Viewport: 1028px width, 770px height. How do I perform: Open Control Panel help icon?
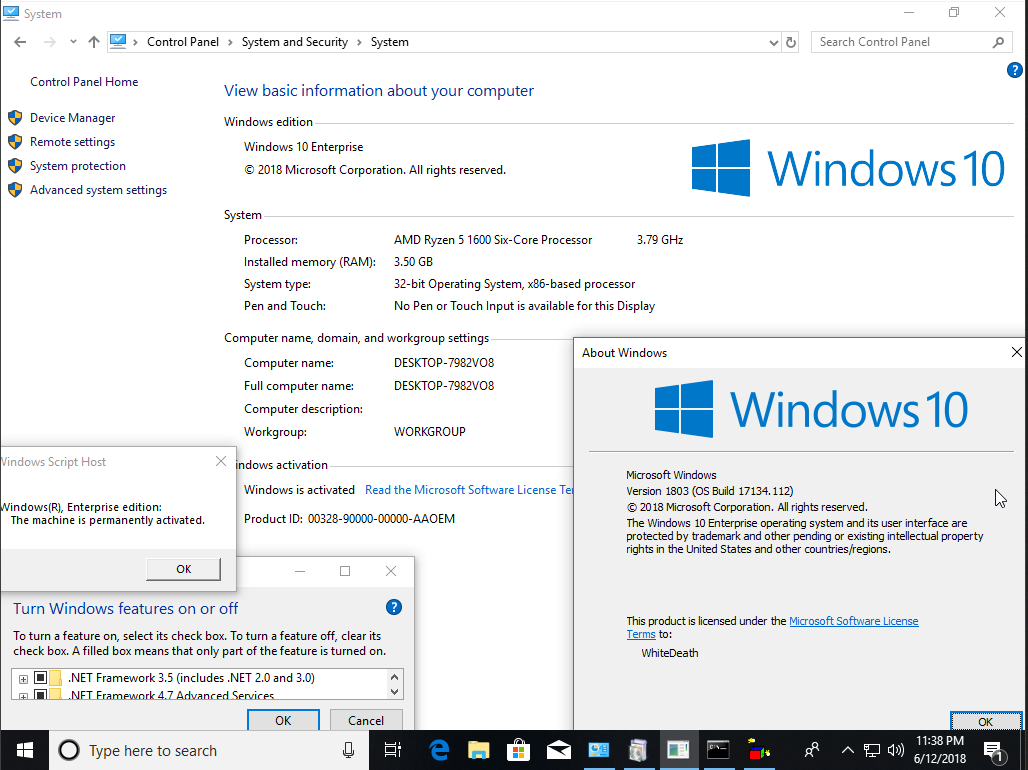(x=1014, y=70)
